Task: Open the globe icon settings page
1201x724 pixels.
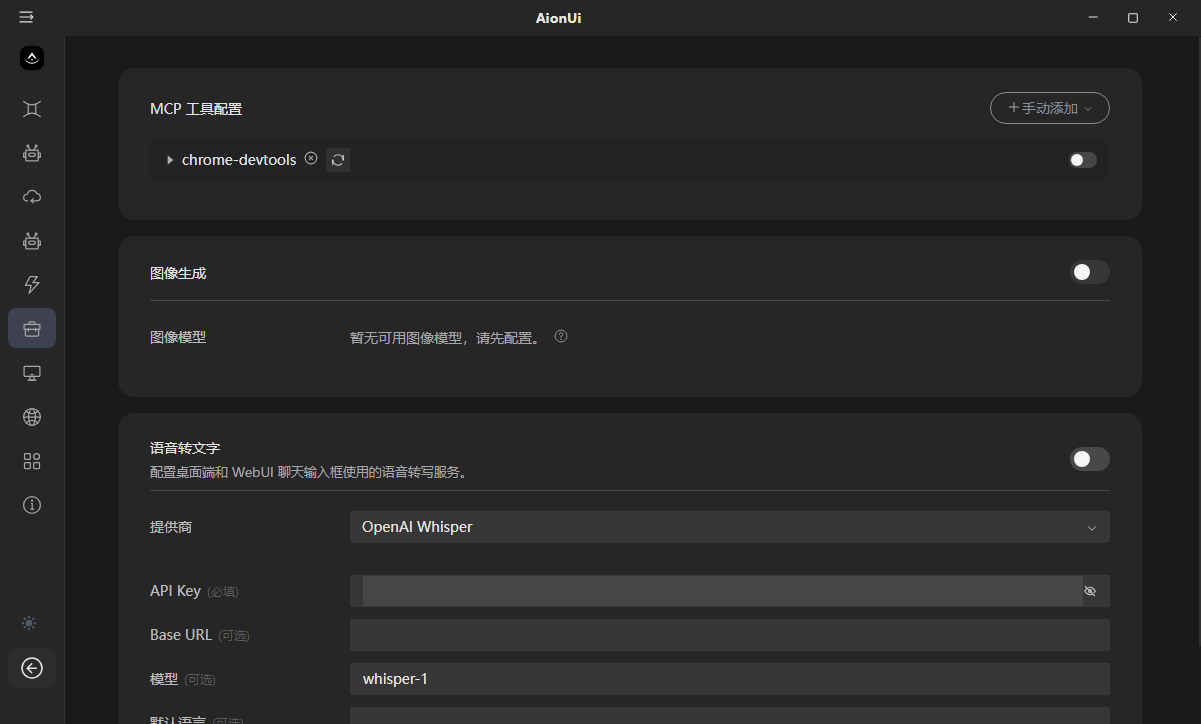Action: [32, 417]
